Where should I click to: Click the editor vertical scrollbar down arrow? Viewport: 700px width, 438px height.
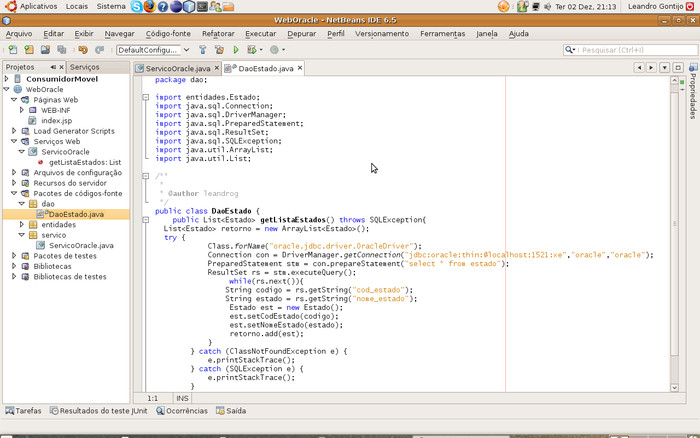coord(674,388)
